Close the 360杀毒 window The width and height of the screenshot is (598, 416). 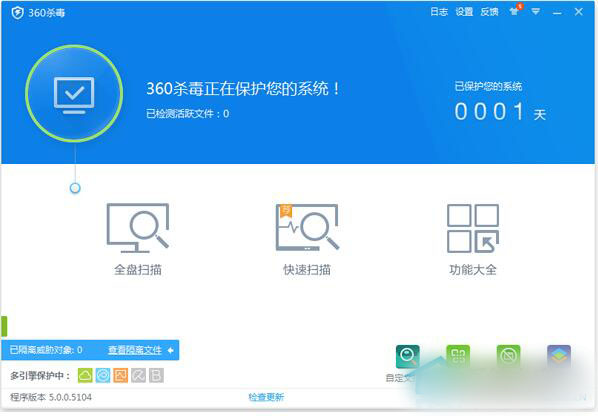click(579, 12)
